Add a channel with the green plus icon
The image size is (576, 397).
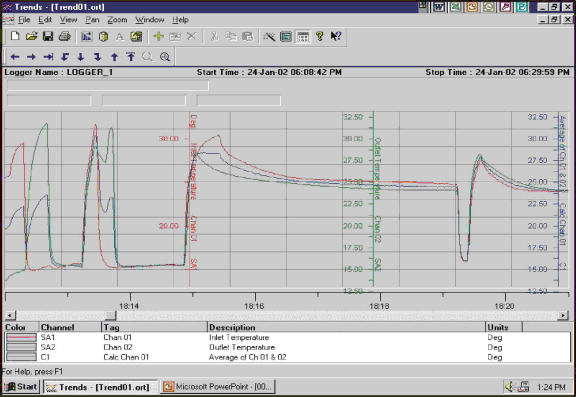(x=158, y=36)
